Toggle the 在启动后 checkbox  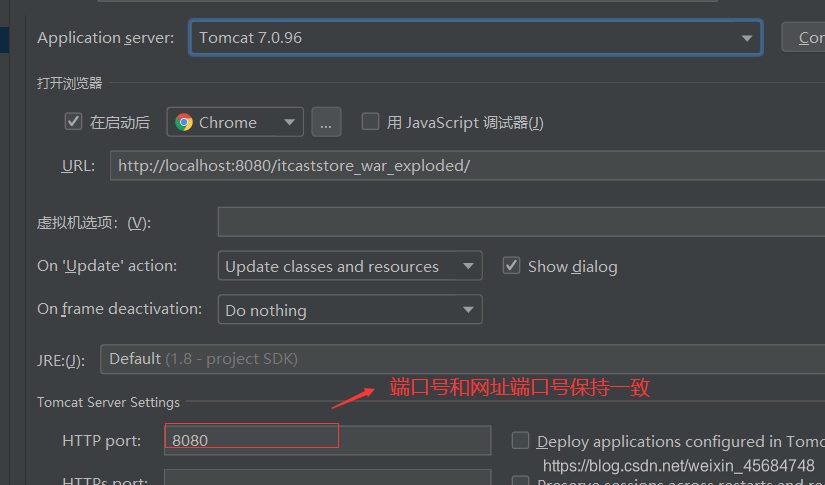point(73,122)
